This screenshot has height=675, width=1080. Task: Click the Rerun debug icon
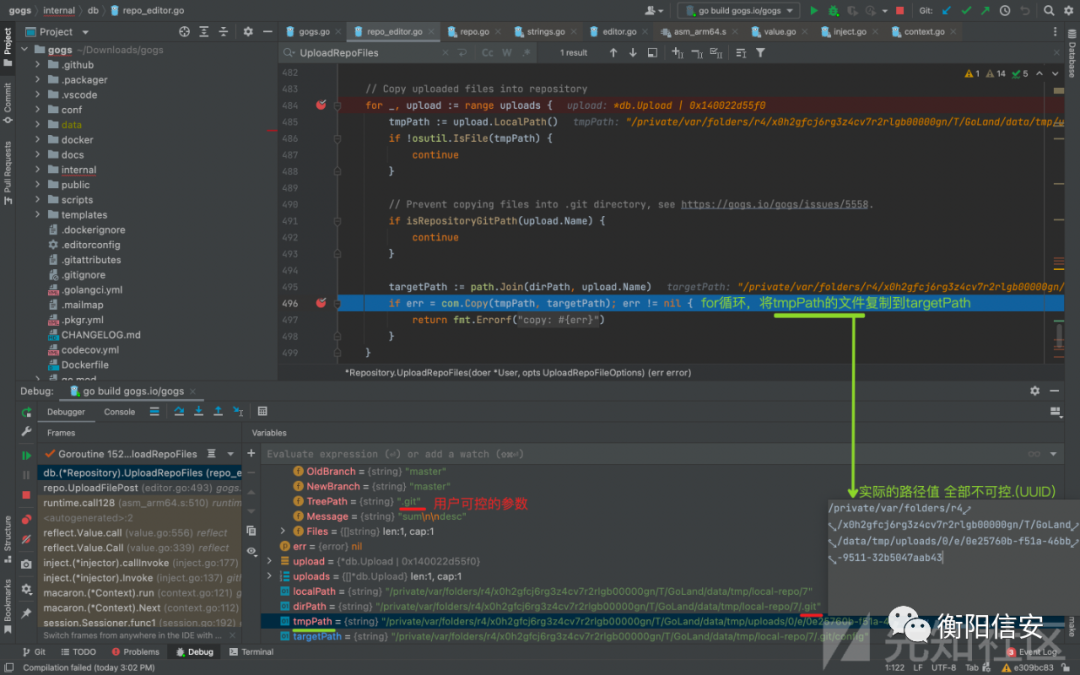(26, 411)
